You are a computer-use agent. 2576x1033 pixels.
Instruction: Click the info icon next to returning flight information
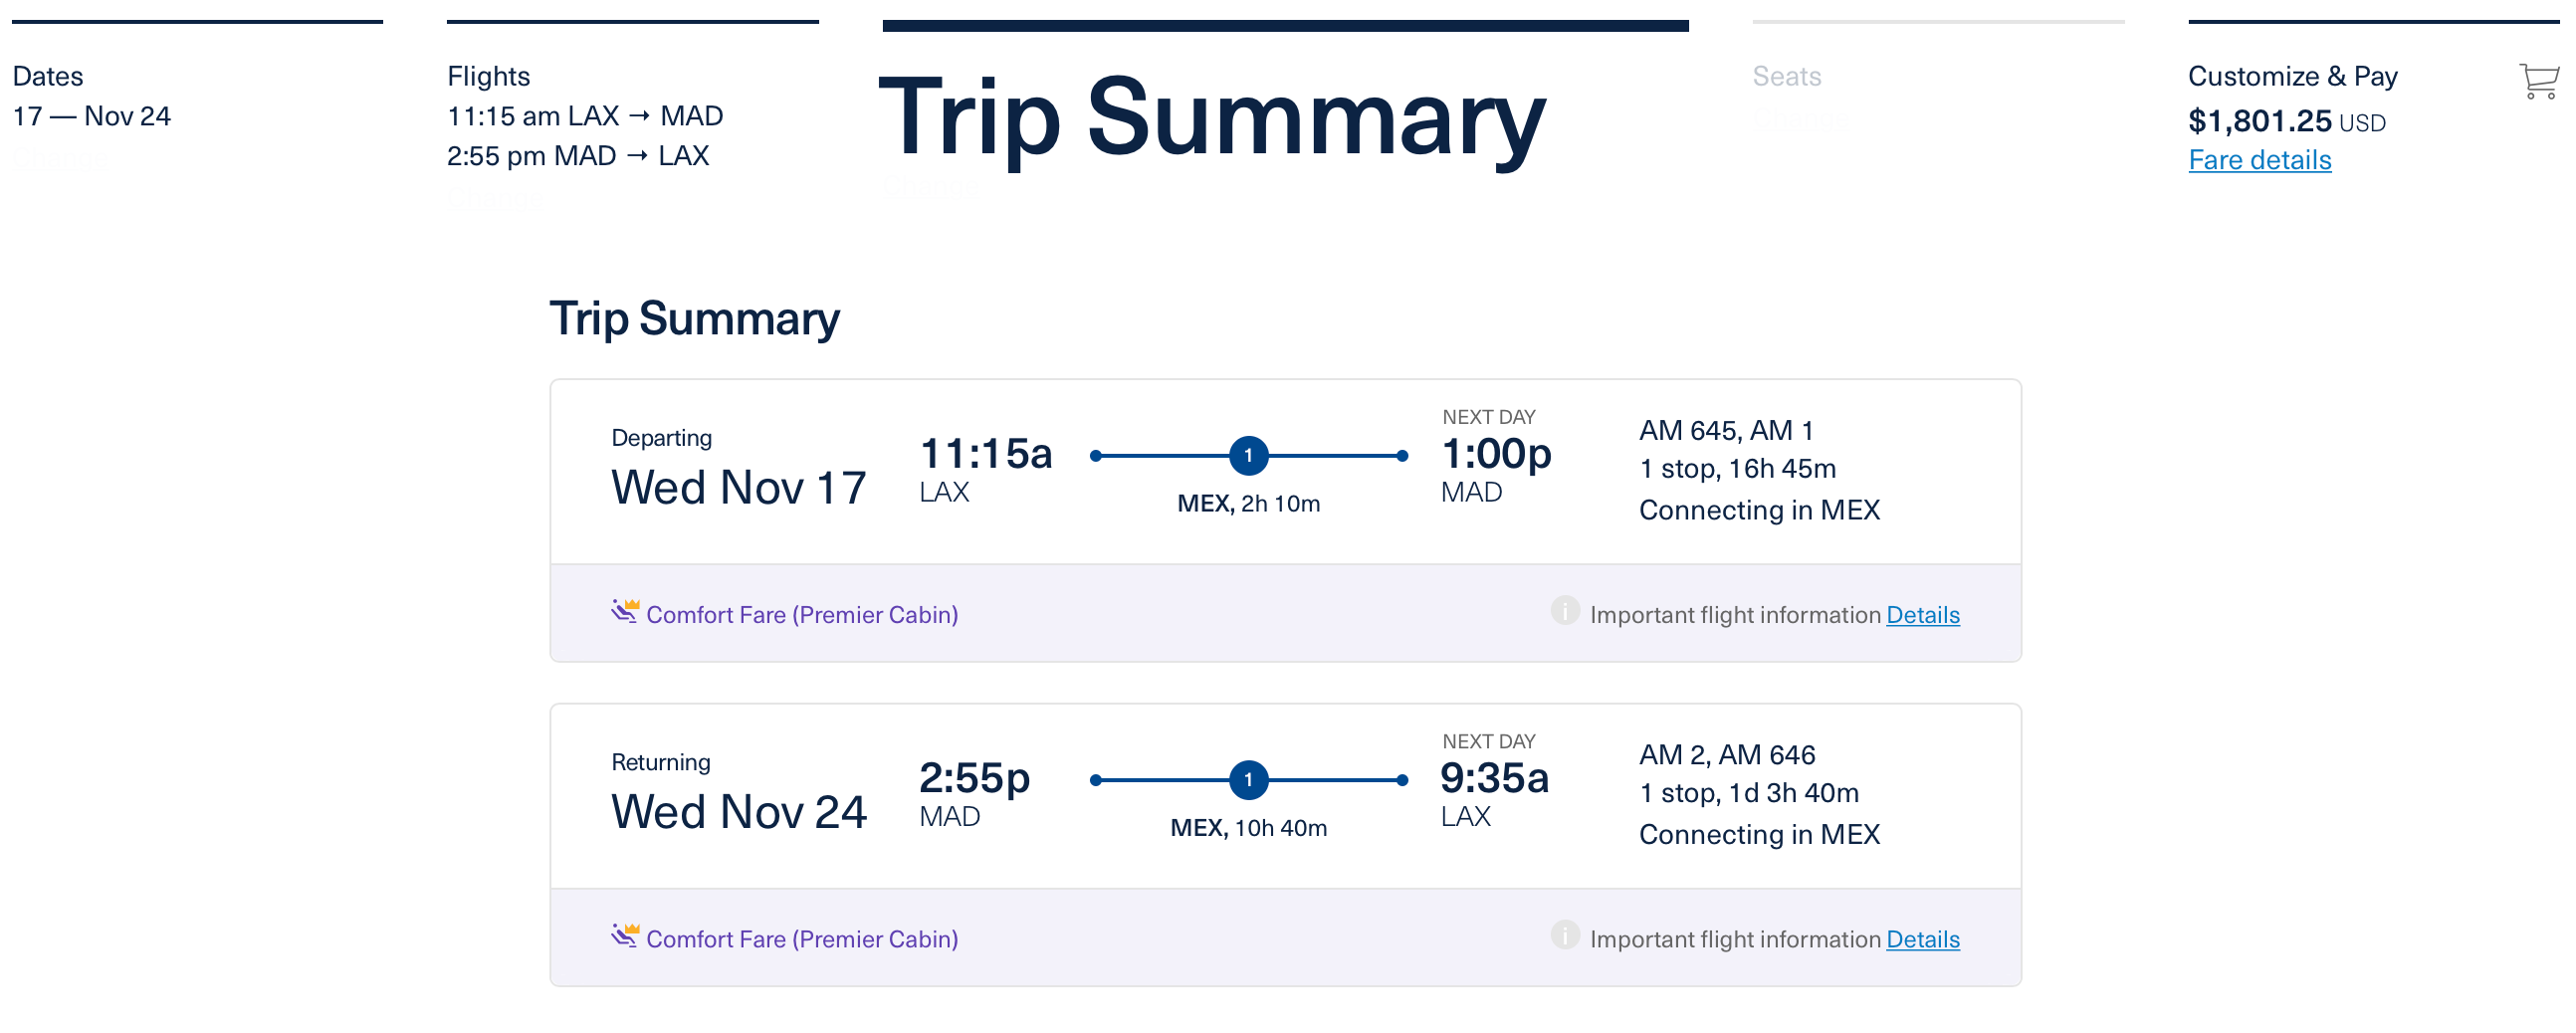click(x=1566, y=939)
